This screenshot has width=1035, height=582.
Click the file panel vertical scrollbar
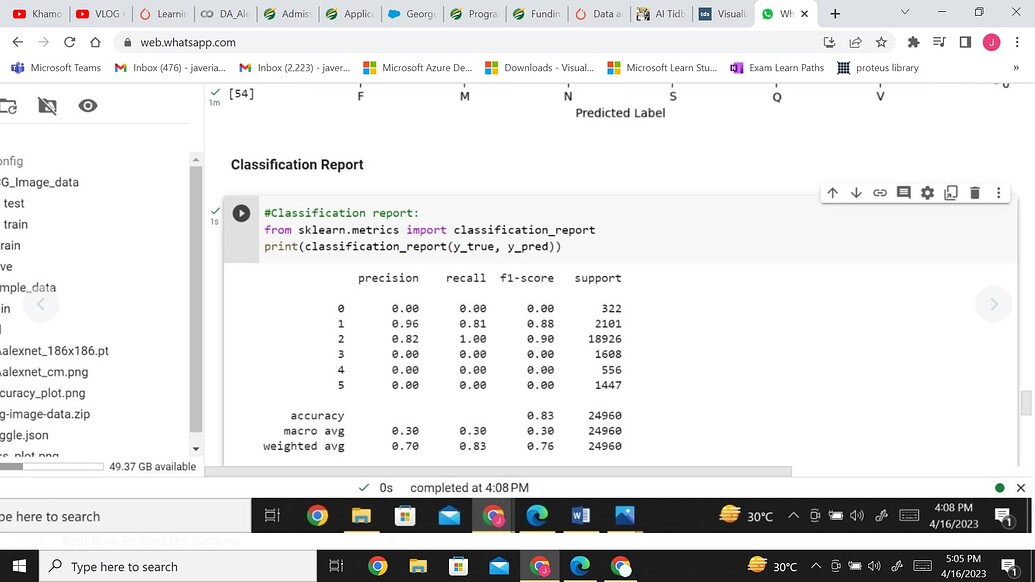point(196,300)
